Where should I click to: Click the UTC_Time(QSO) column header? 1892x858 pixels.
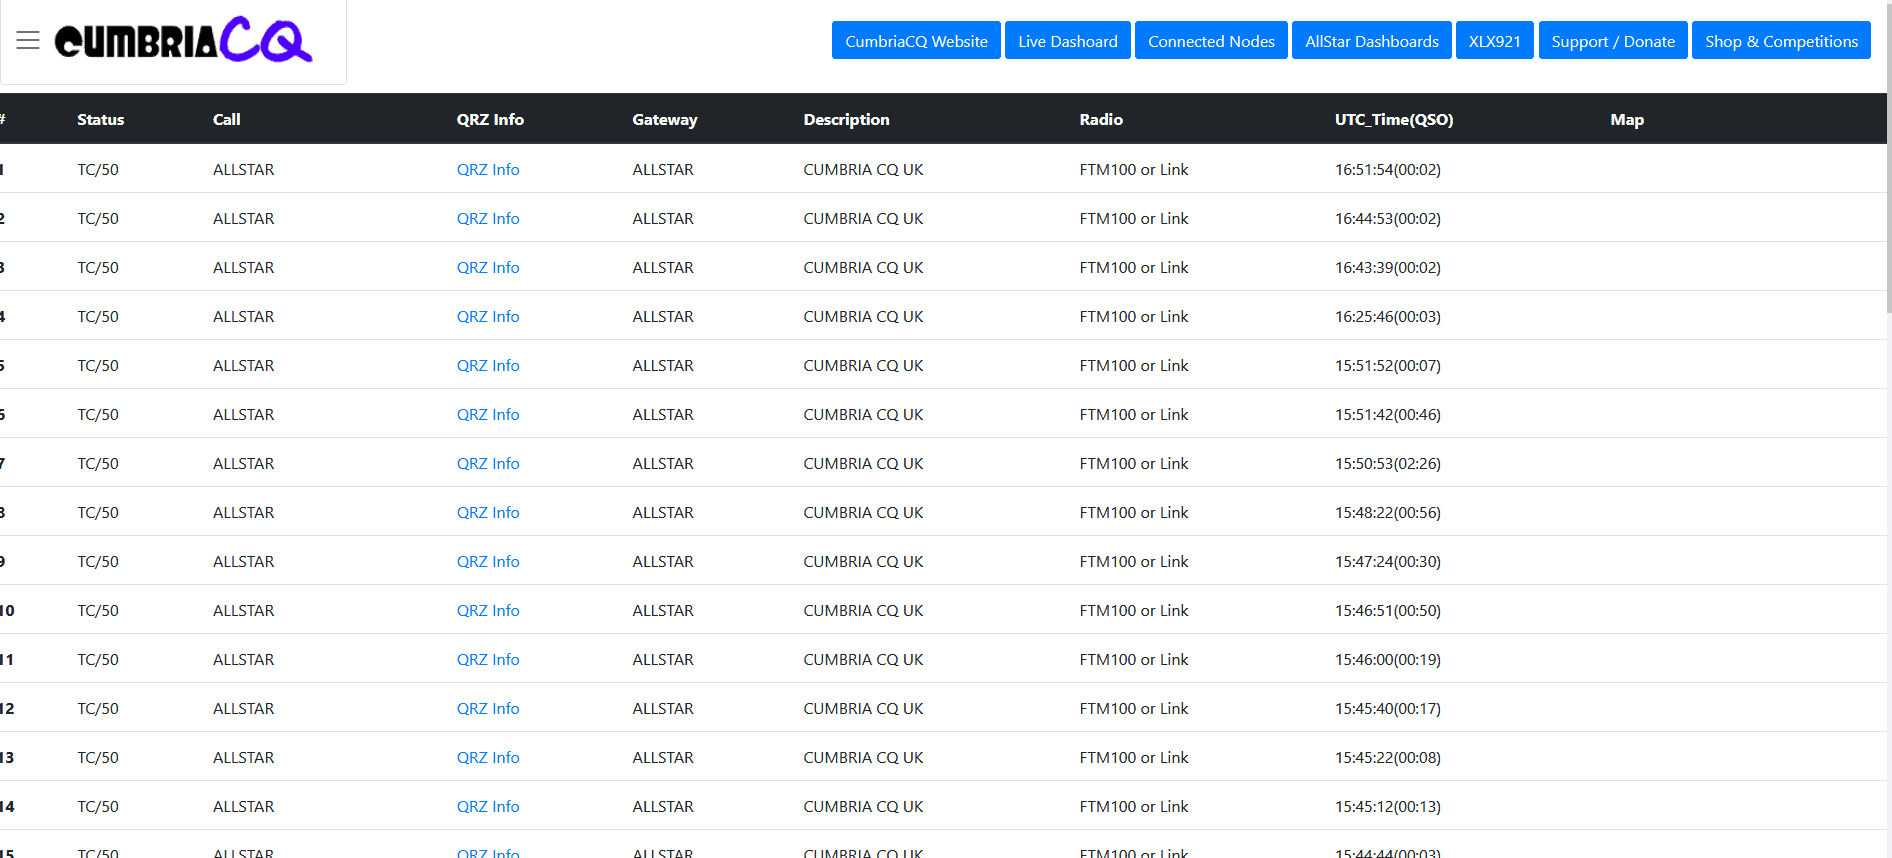point(1393,120)
